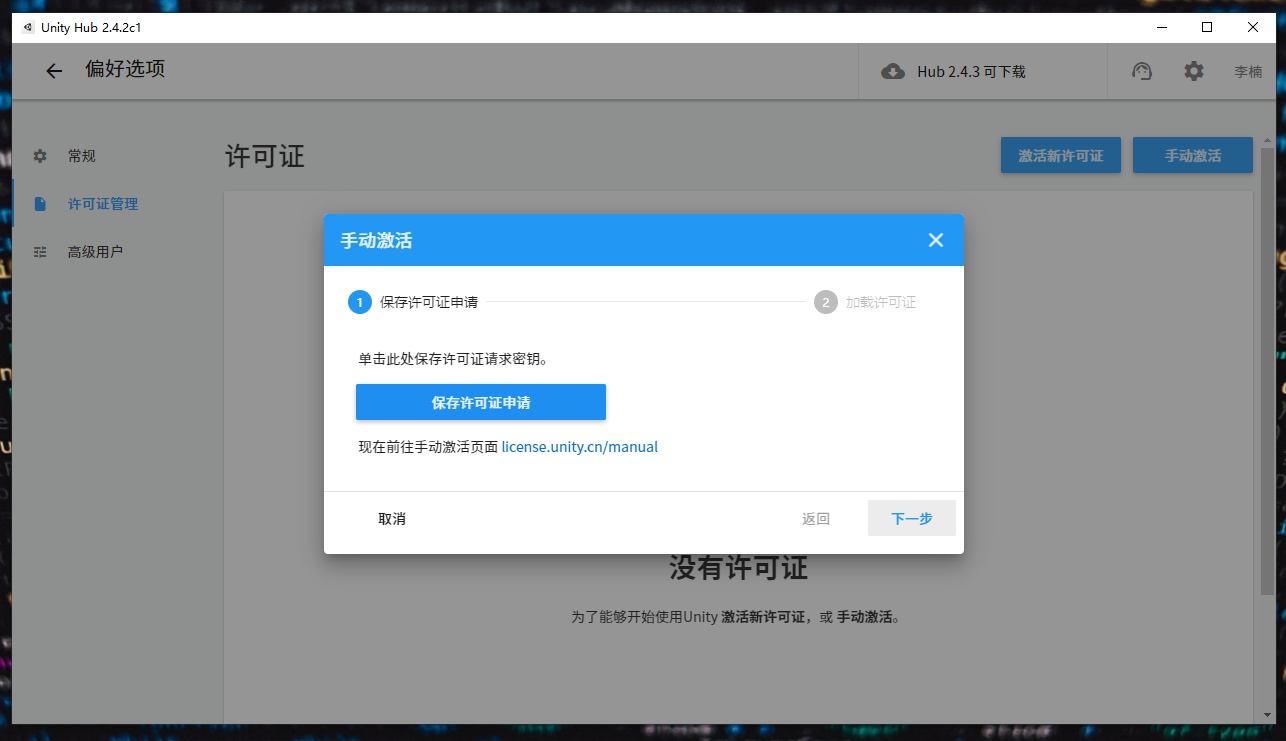Click the Hub 2.4.3 可下载 notice
Screen dimensions: 1286x741
click(971, 72)
